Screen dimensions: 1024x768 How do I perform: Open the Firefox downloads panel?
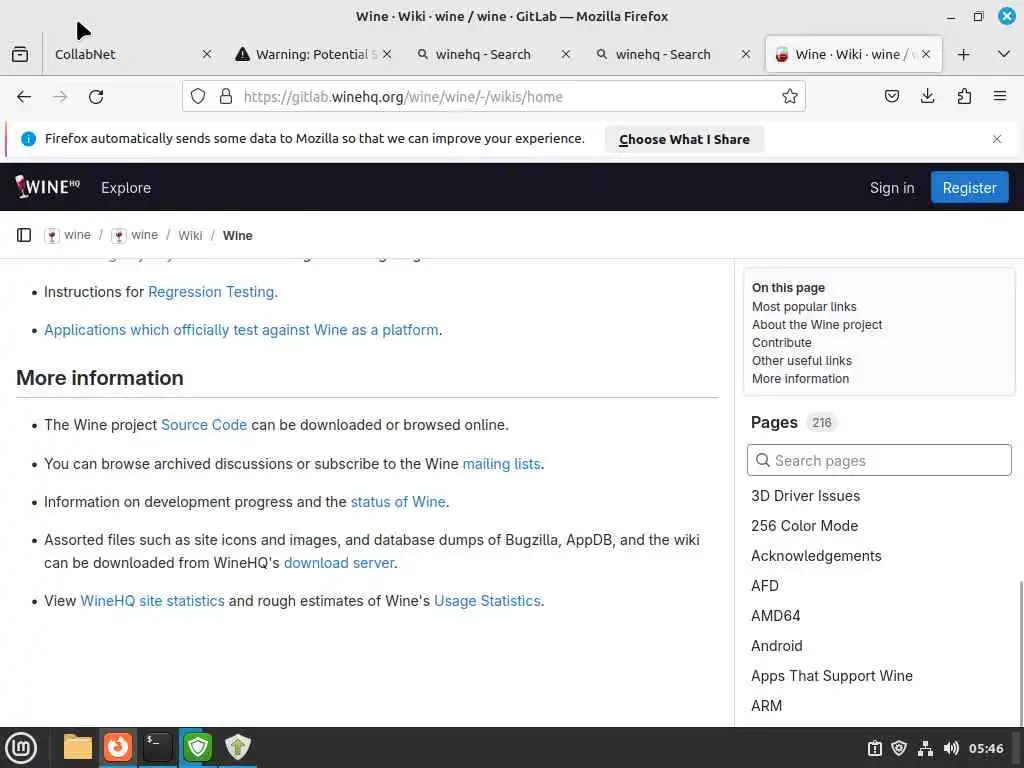(x=927, y=97)
